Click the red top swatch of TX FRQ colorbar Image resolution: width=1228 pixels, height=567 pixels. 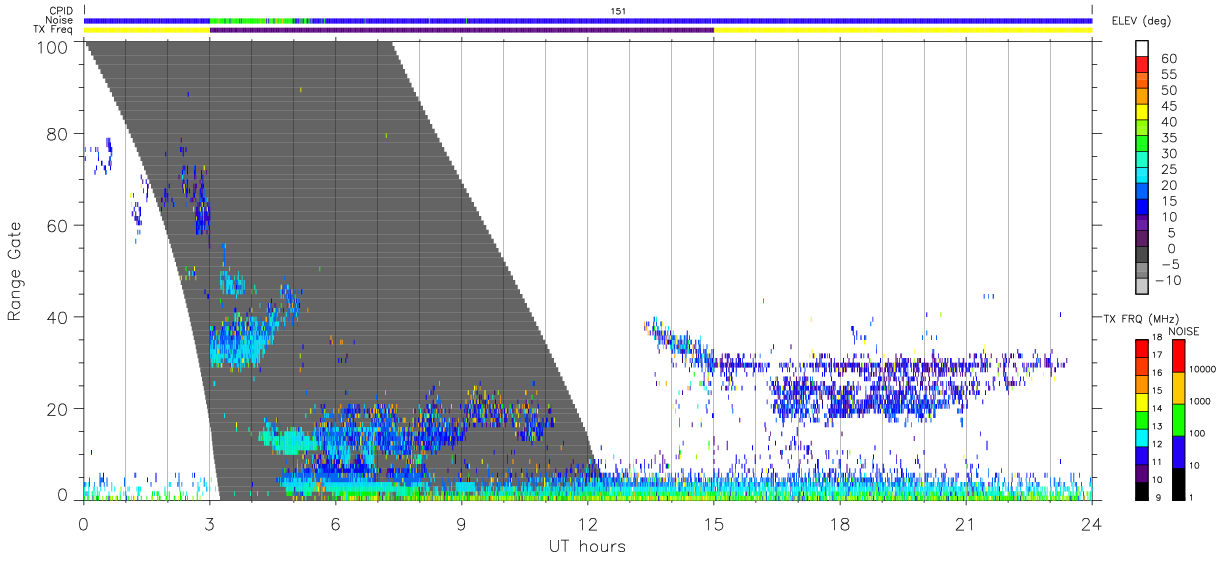1140,348
